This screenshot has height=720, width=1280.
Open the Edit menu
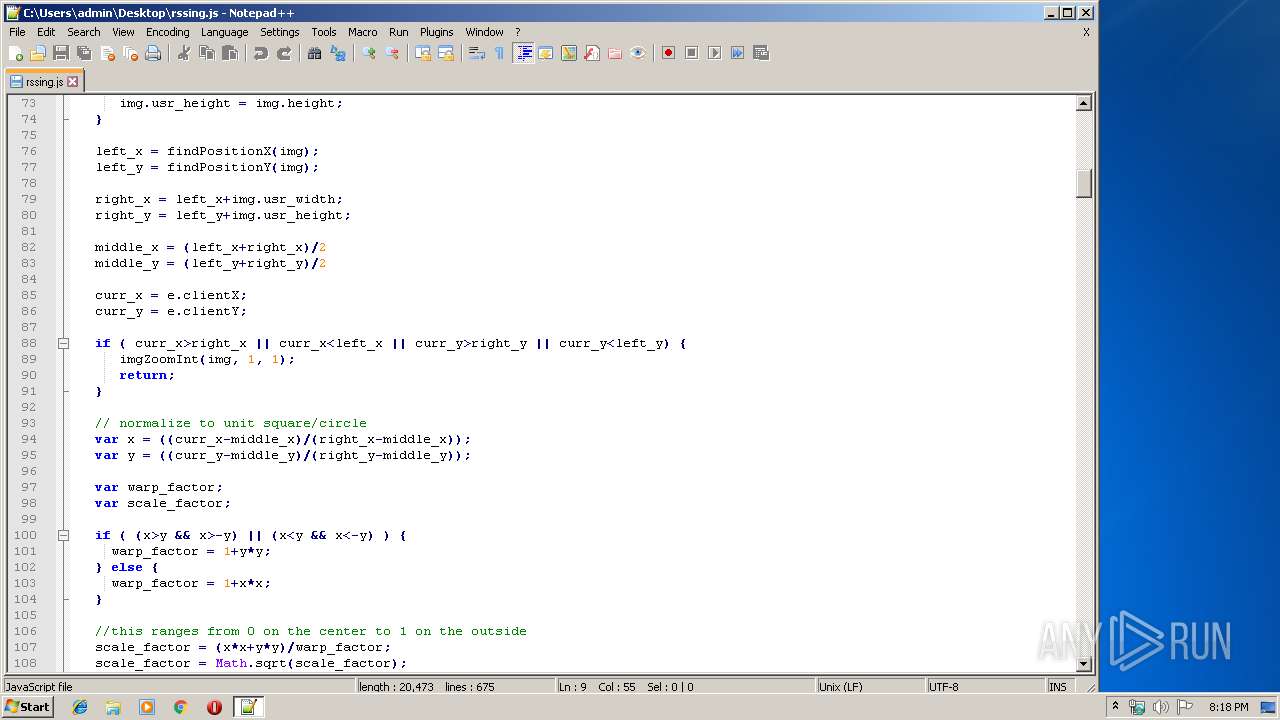click(x=46, y=32)
